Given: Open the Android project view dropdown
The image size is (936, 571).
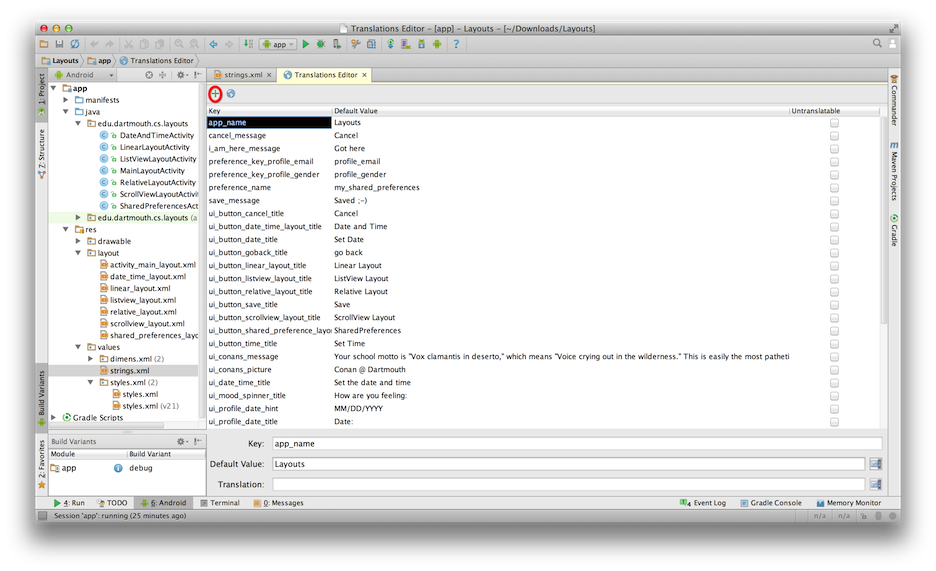Looking at the screenshot, I should tap(84, 75).
